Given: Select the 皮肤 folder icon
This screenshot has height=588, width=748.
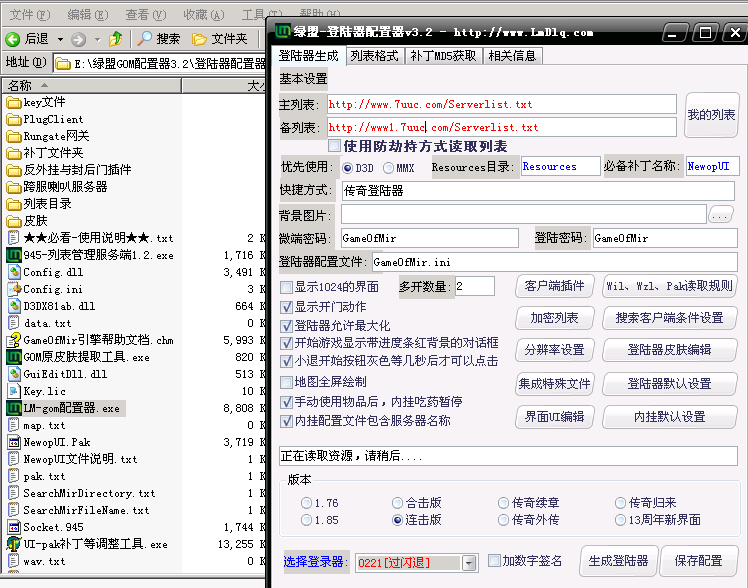Looking at the screenshot, I should click(x=14, y=221).
